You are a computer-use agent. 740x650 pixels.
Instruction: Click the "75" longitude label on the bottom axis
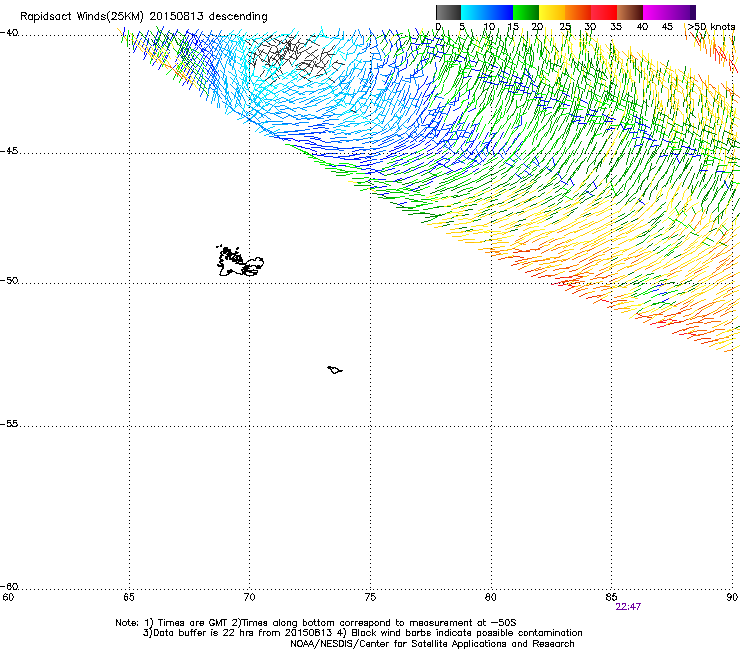pos(370,598)
